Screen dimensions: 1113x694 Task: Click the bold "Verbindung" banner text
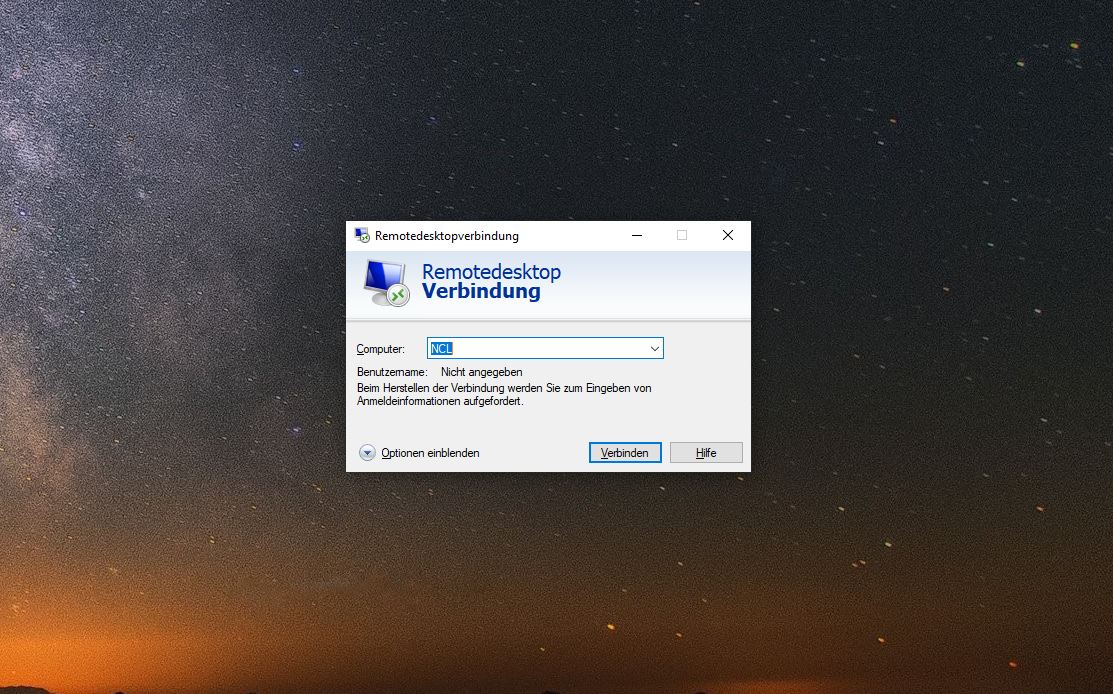[481, 292]
